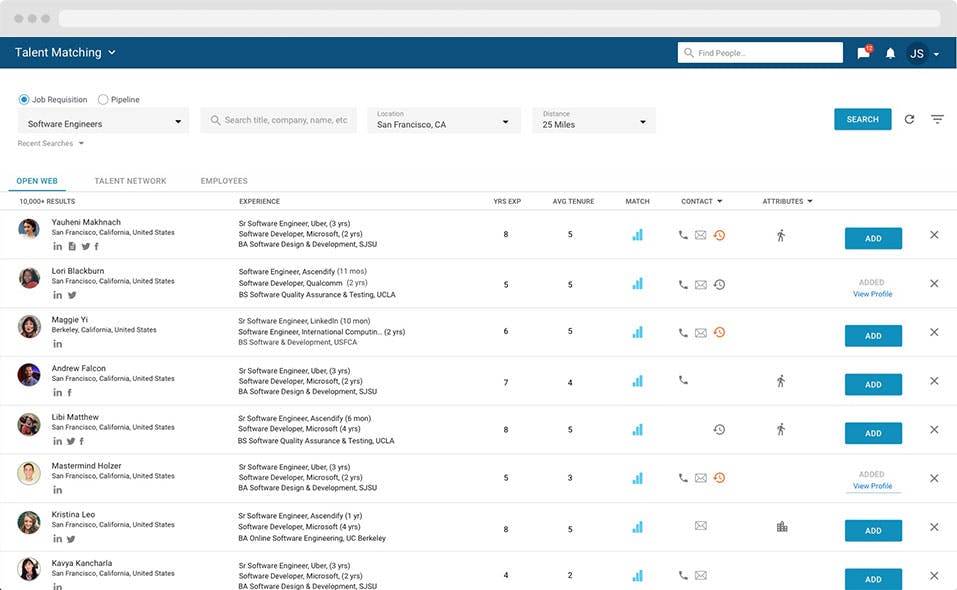Image resolution: width=957 pixels, height=590 pixels.
Task: Click Yauheni Makhnach's phone contact icon
Action: click(x=683, y=236)
